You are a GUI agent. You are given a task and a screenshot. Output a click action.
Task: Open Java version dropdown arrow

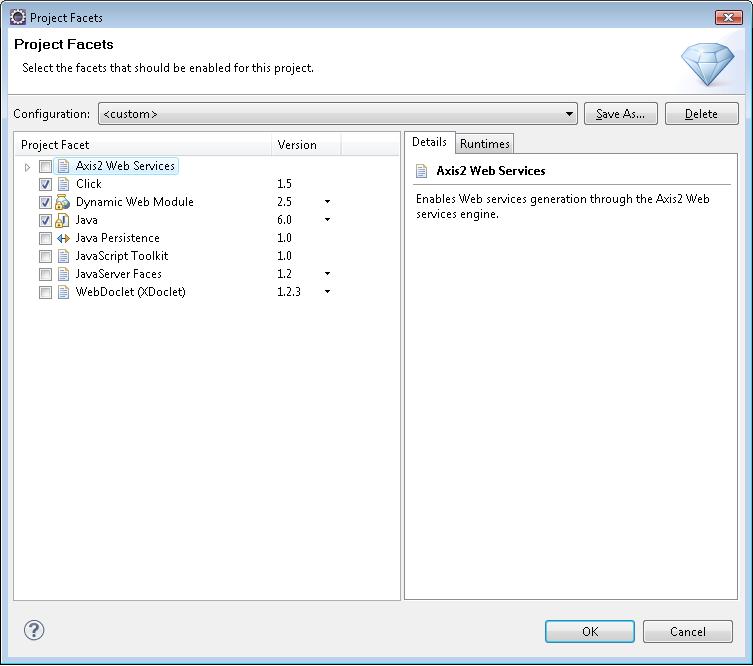pyautogui.click(x=328, y=219)
